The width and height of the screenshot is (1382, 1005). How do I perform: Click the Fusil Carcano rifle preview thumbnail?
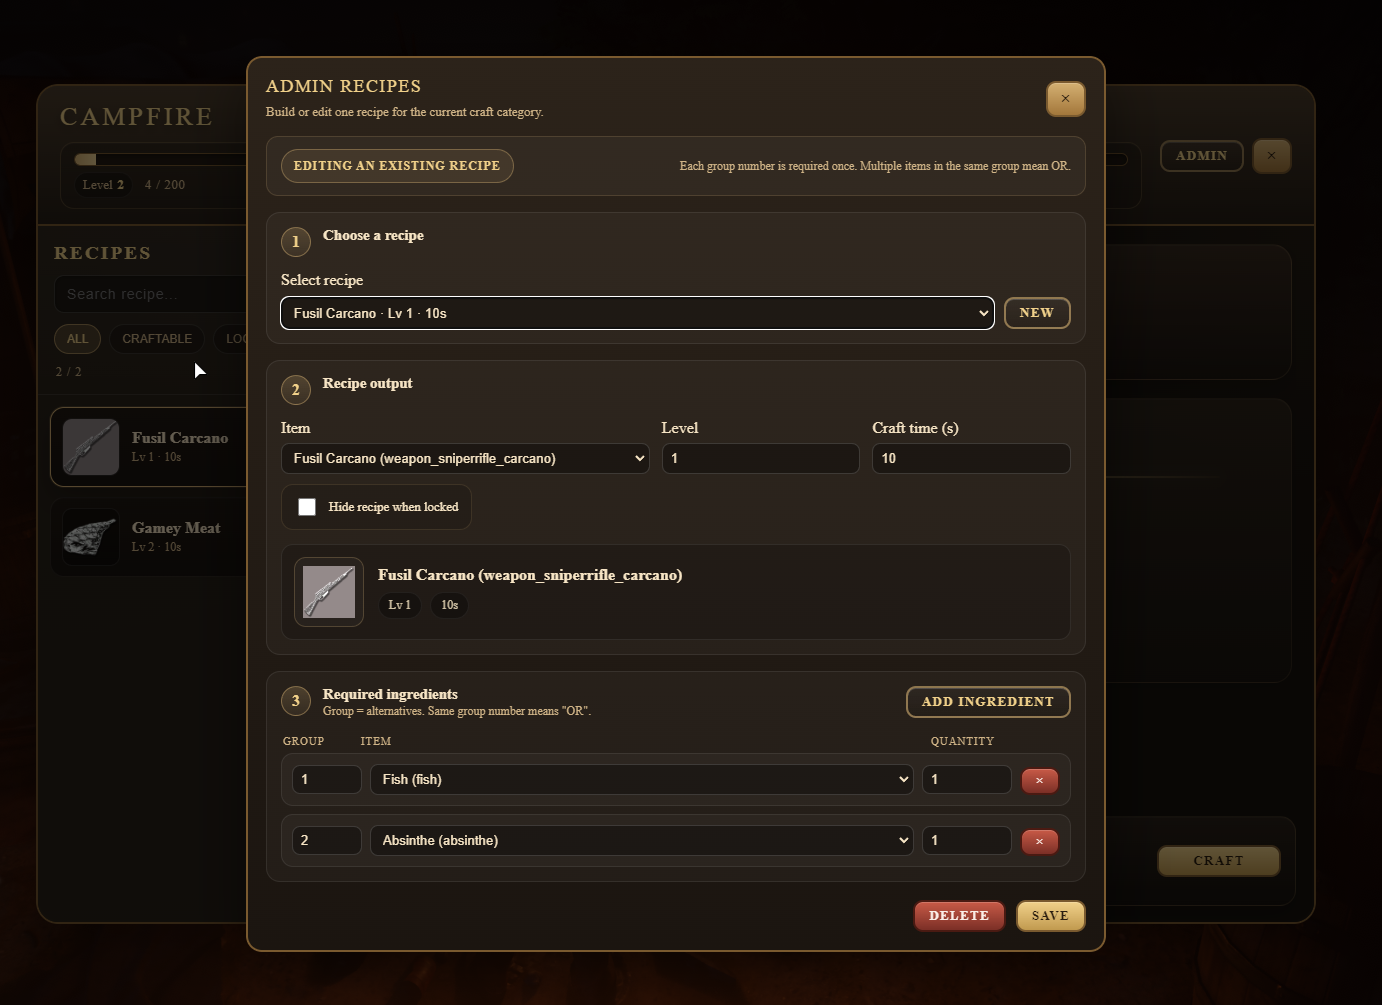(x=329, y=592)
